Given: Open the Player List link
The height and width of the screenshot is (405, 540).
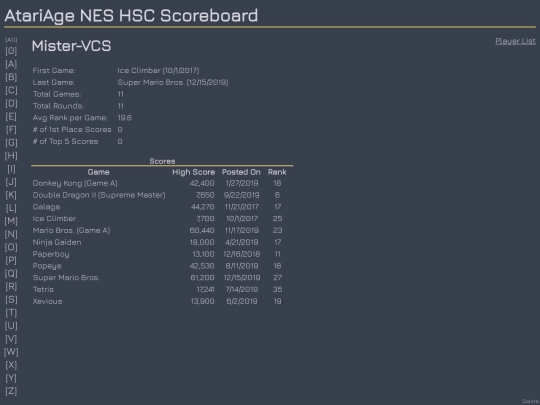Looking at the screenshot, I should click(515, 41).
